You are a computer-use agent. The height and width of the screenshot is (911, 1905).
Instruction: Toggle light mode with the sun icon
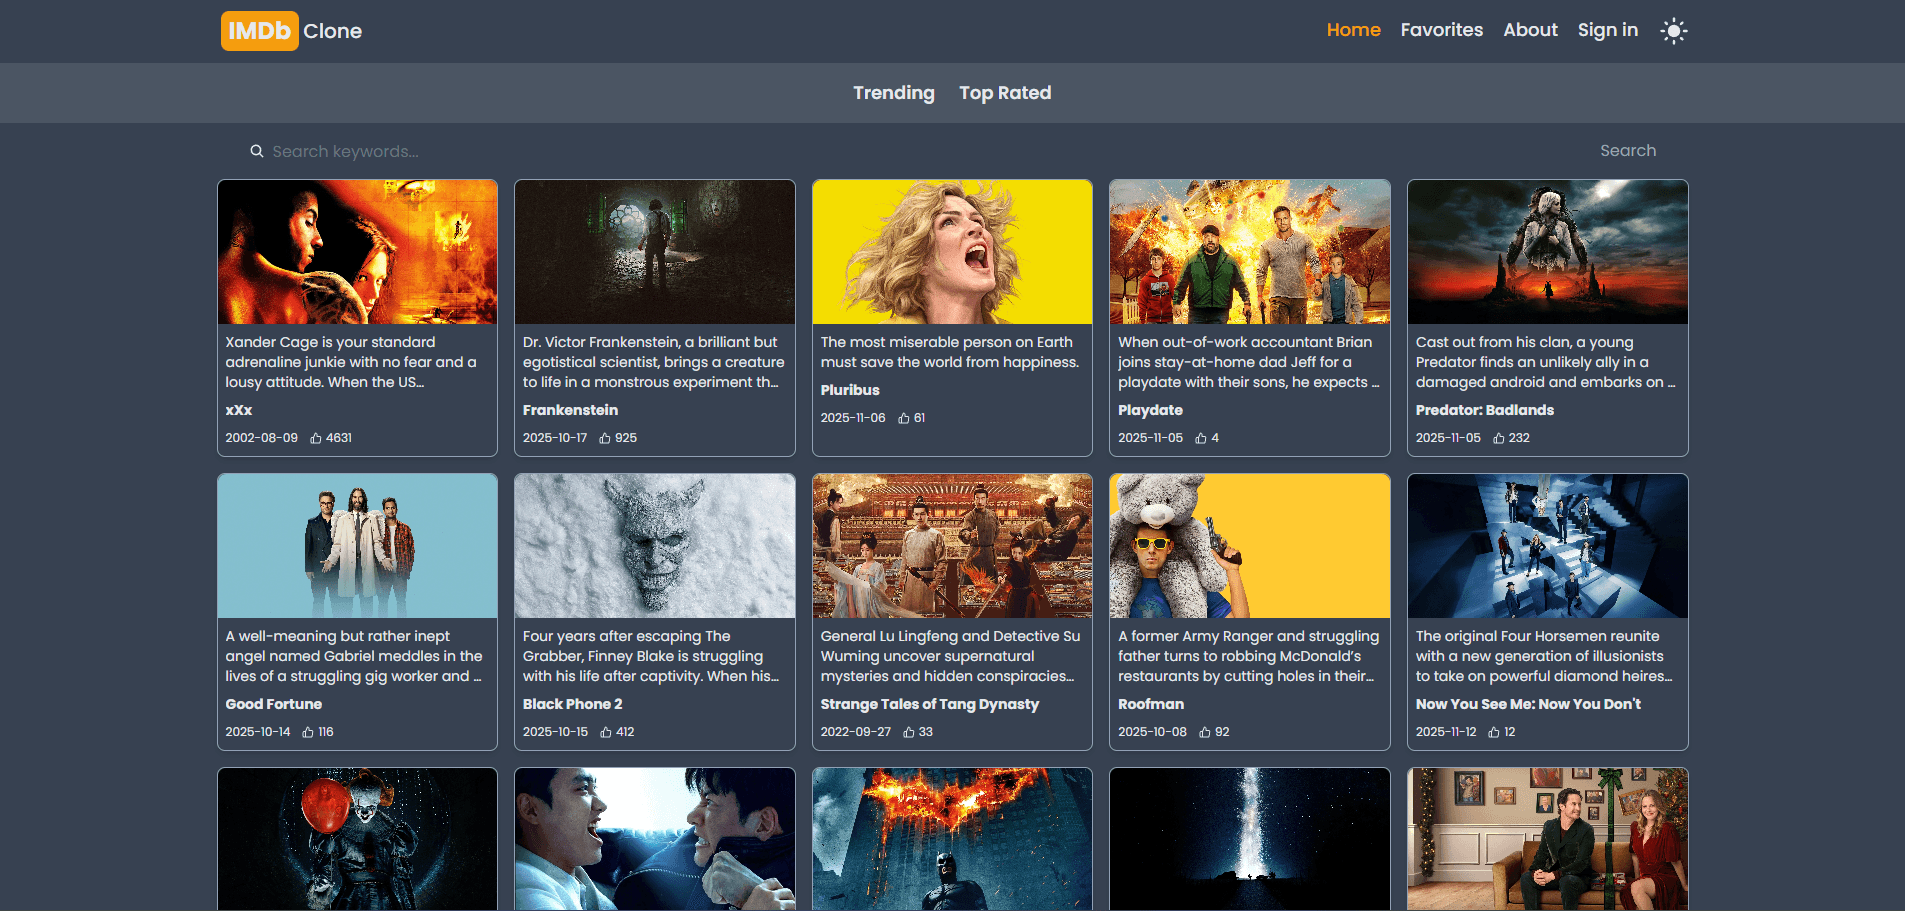pyautogui.click(x=1674, y=30)
